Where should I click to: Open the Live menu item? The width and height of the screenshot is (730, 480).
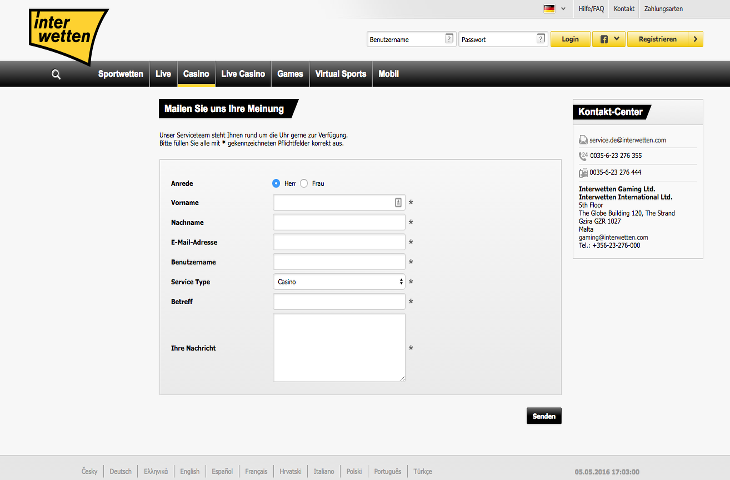pos(163,74)
